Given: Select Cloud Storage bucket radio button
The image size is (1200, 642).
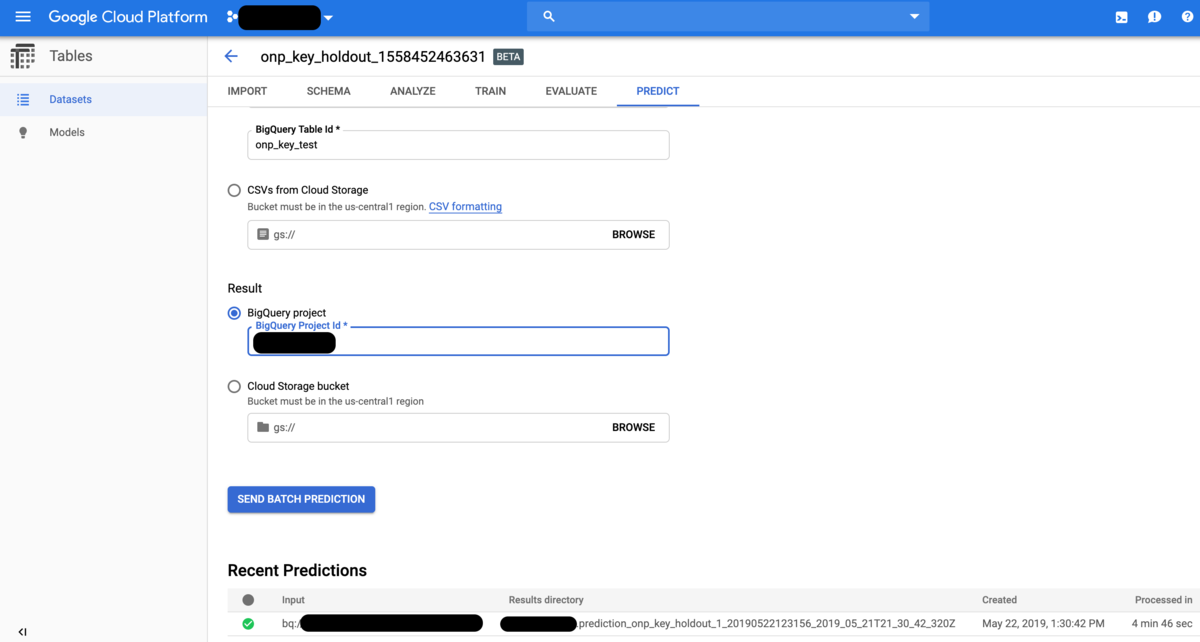Looking at the screenshot, I should (234, 386).
